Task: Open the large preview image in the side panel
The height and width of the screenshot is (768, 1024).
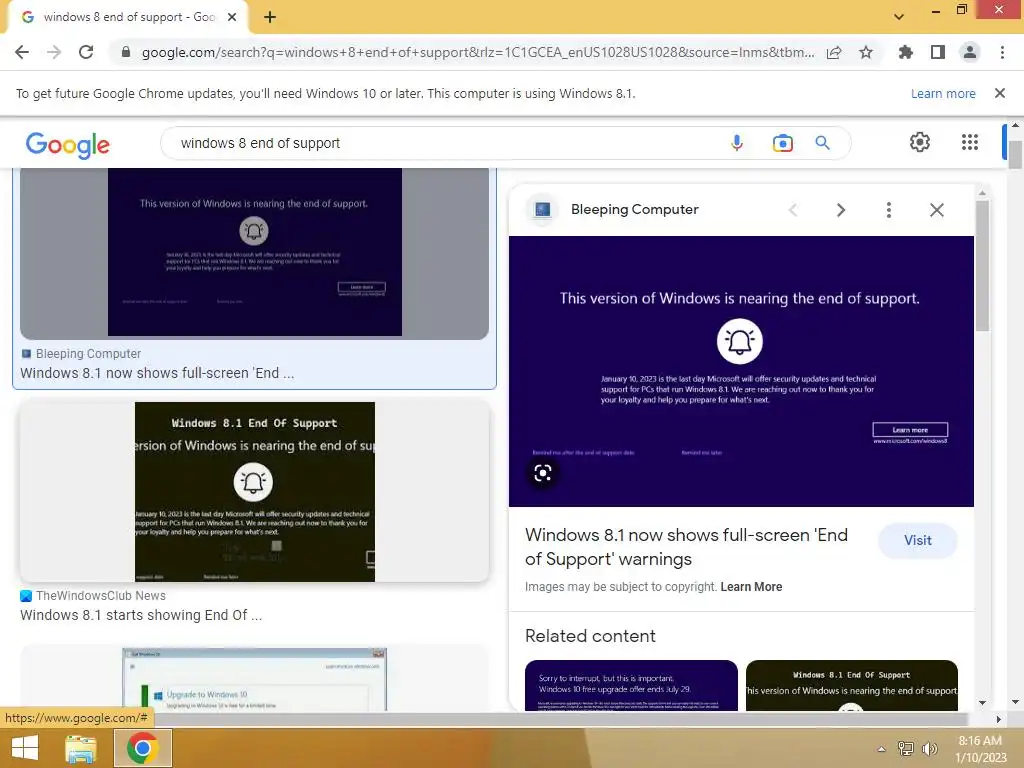Action: [x=741, y=371]
